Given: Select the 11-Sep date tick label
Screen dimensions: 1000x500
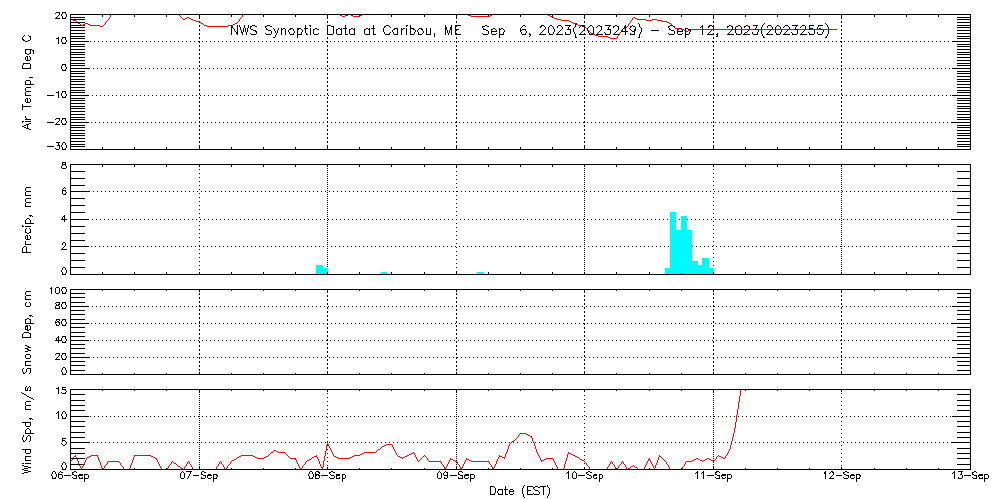Looking at the screenshot, I should (713, 478).
